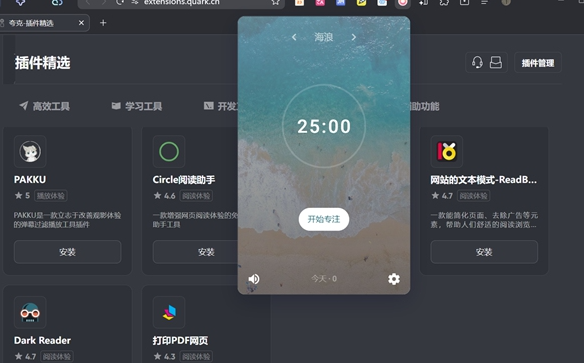Click Circle阅读助手's 阅读体验 tag
Image resolution: width=584 pixels, height=363 pixels.
pyautogui.click(x=196, y=196)
